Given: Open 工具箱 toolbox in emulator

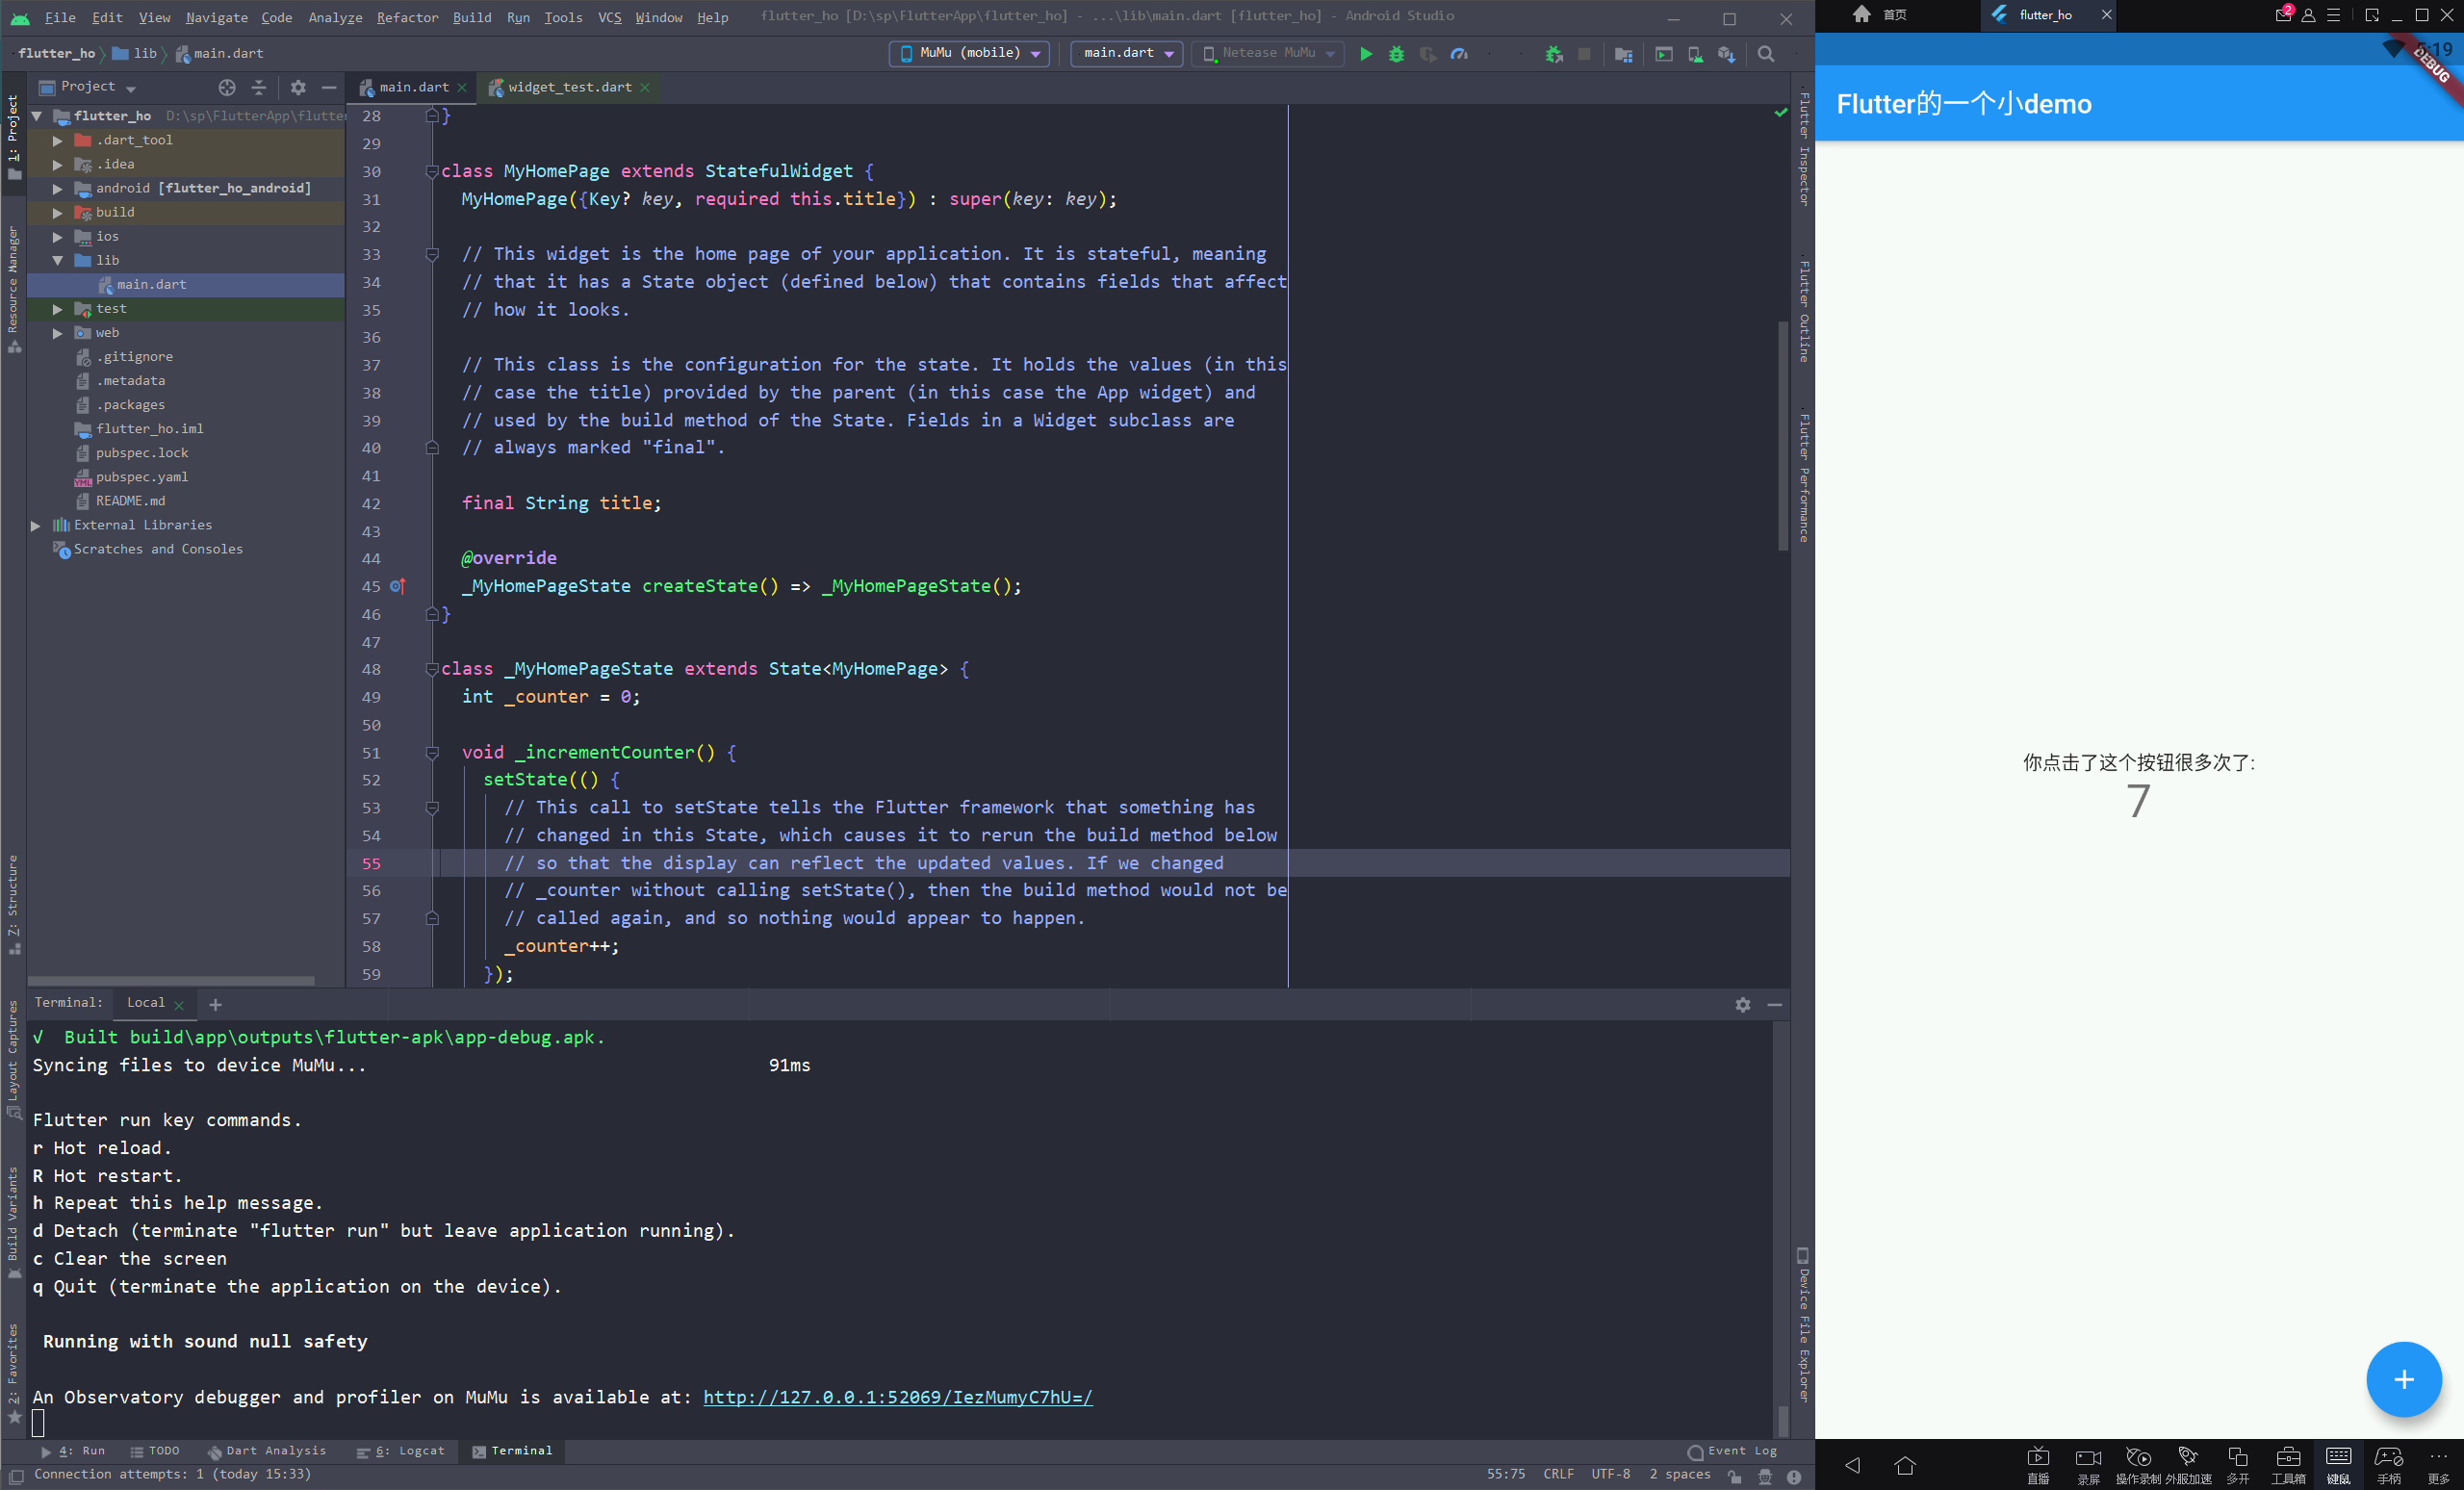Looking at the screenshot, I should click(x=2288, y=1465).
